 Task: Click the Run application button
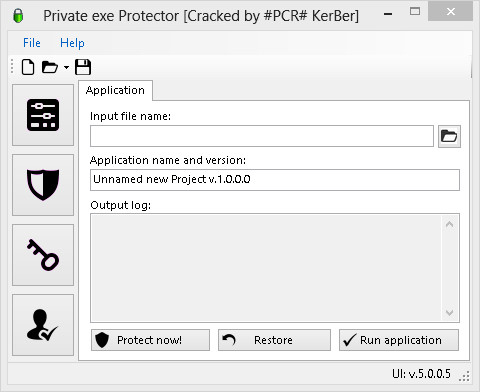(x=399, y=340)
